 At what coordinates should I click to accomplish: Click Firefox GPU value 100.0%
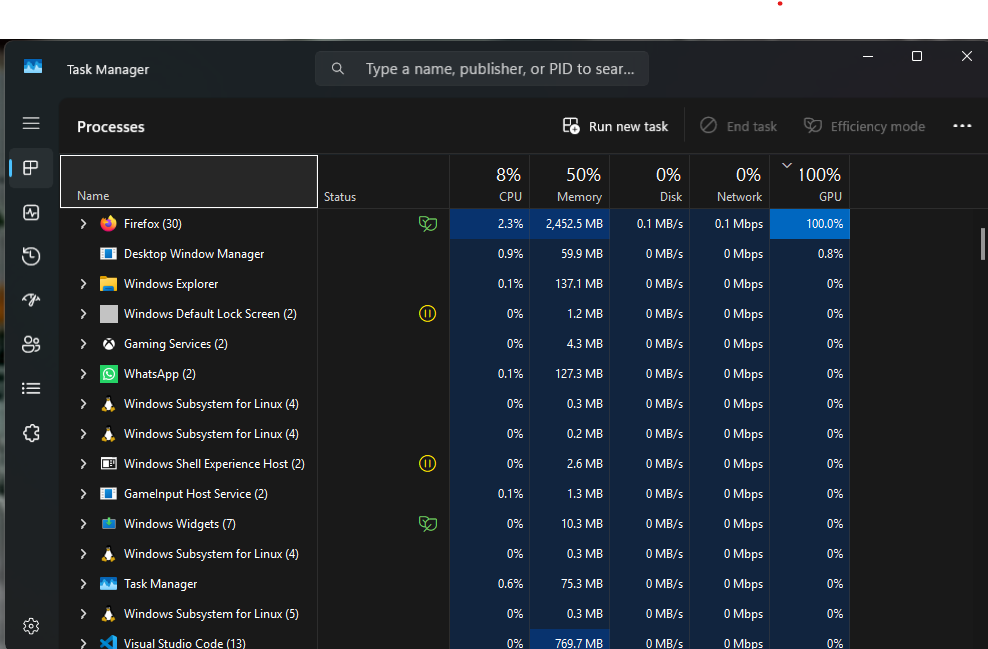[810, 224]
